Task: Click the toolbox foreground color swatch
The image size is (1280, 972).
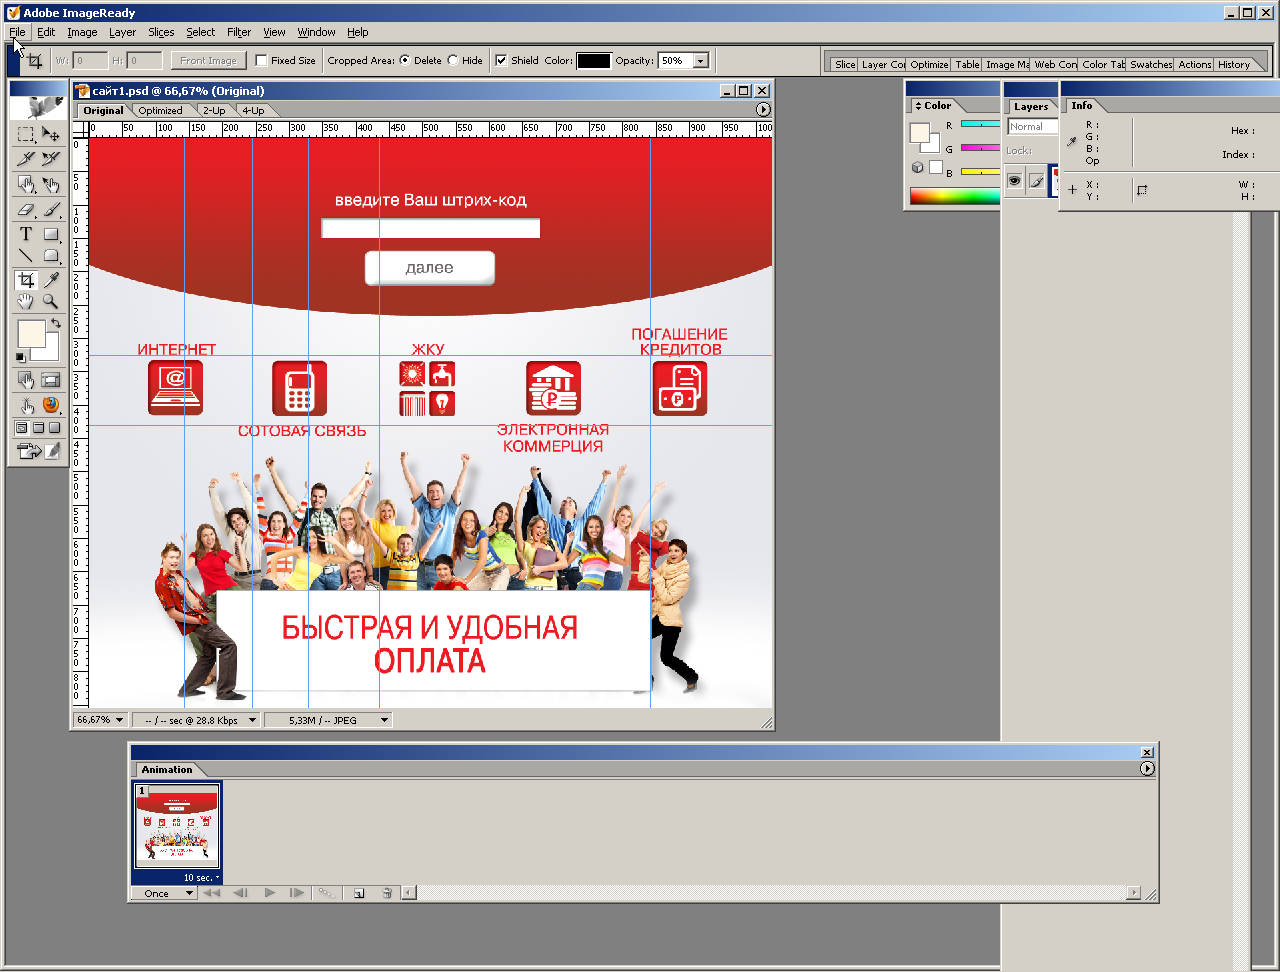Action: click(31, 333)
